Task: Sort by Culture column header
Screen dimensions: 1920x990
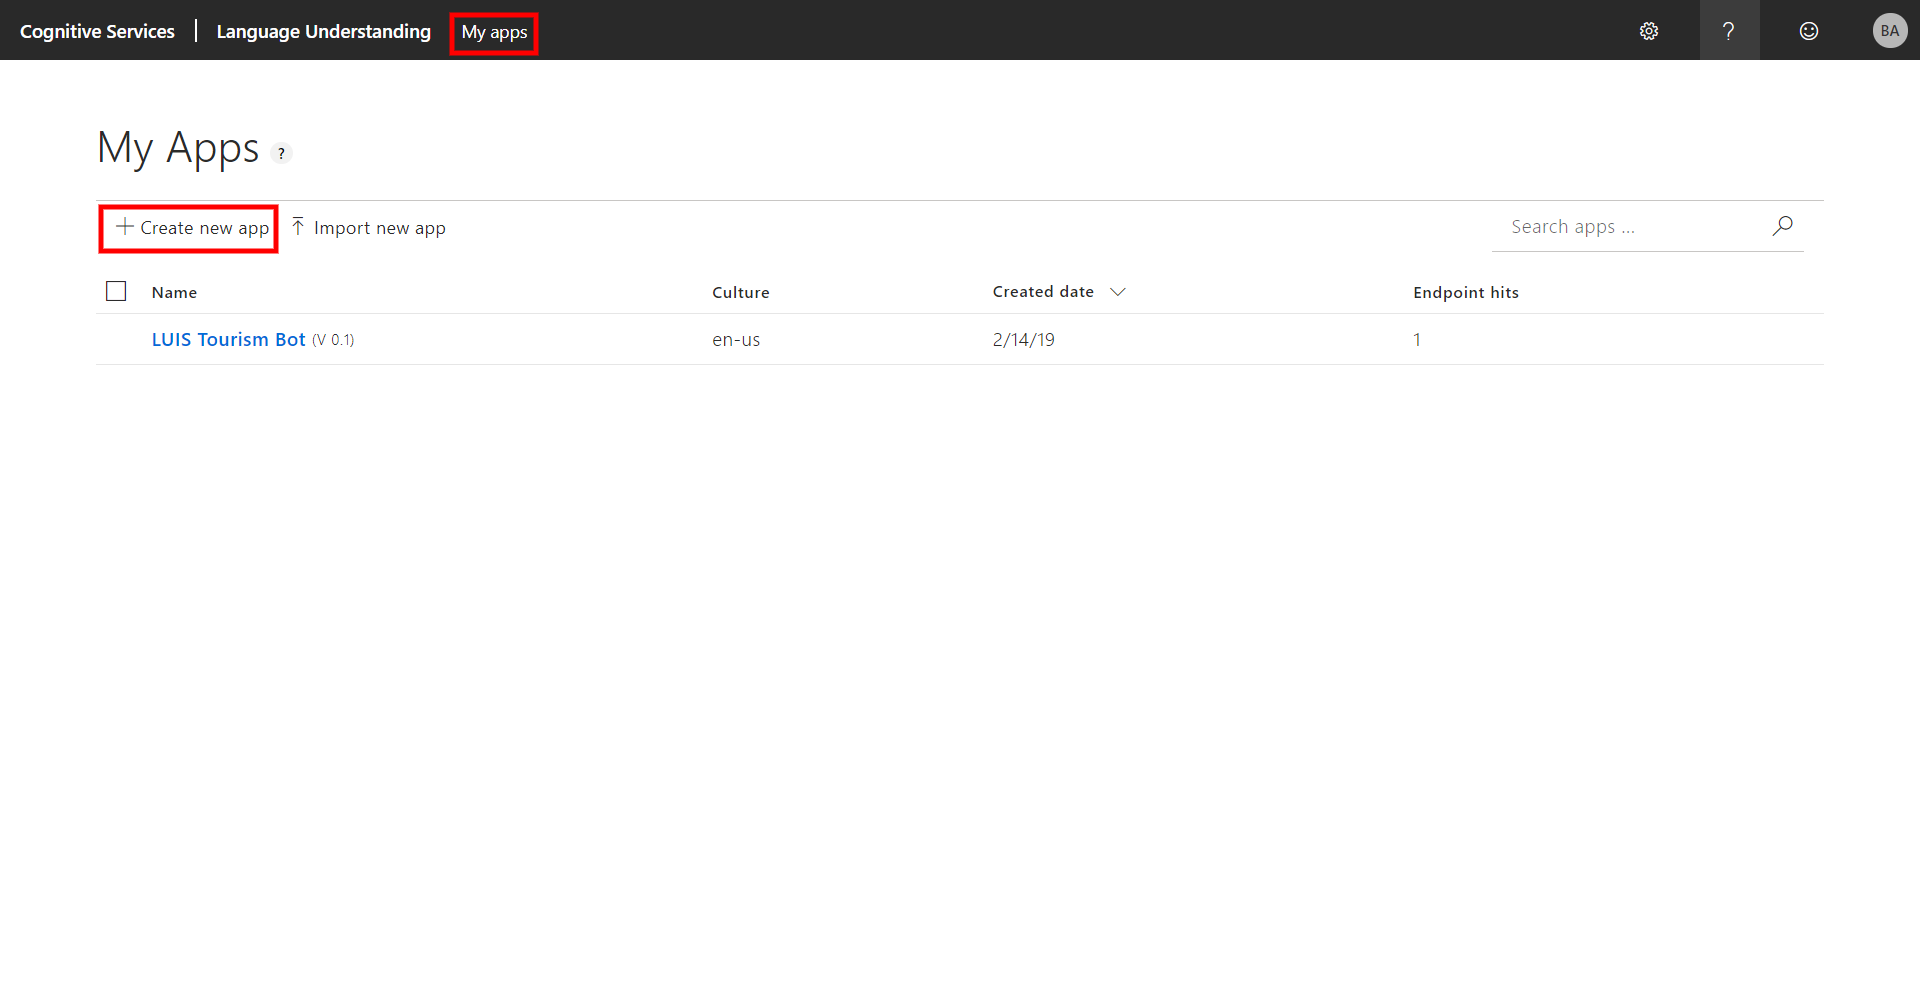Action: point(741,292)
